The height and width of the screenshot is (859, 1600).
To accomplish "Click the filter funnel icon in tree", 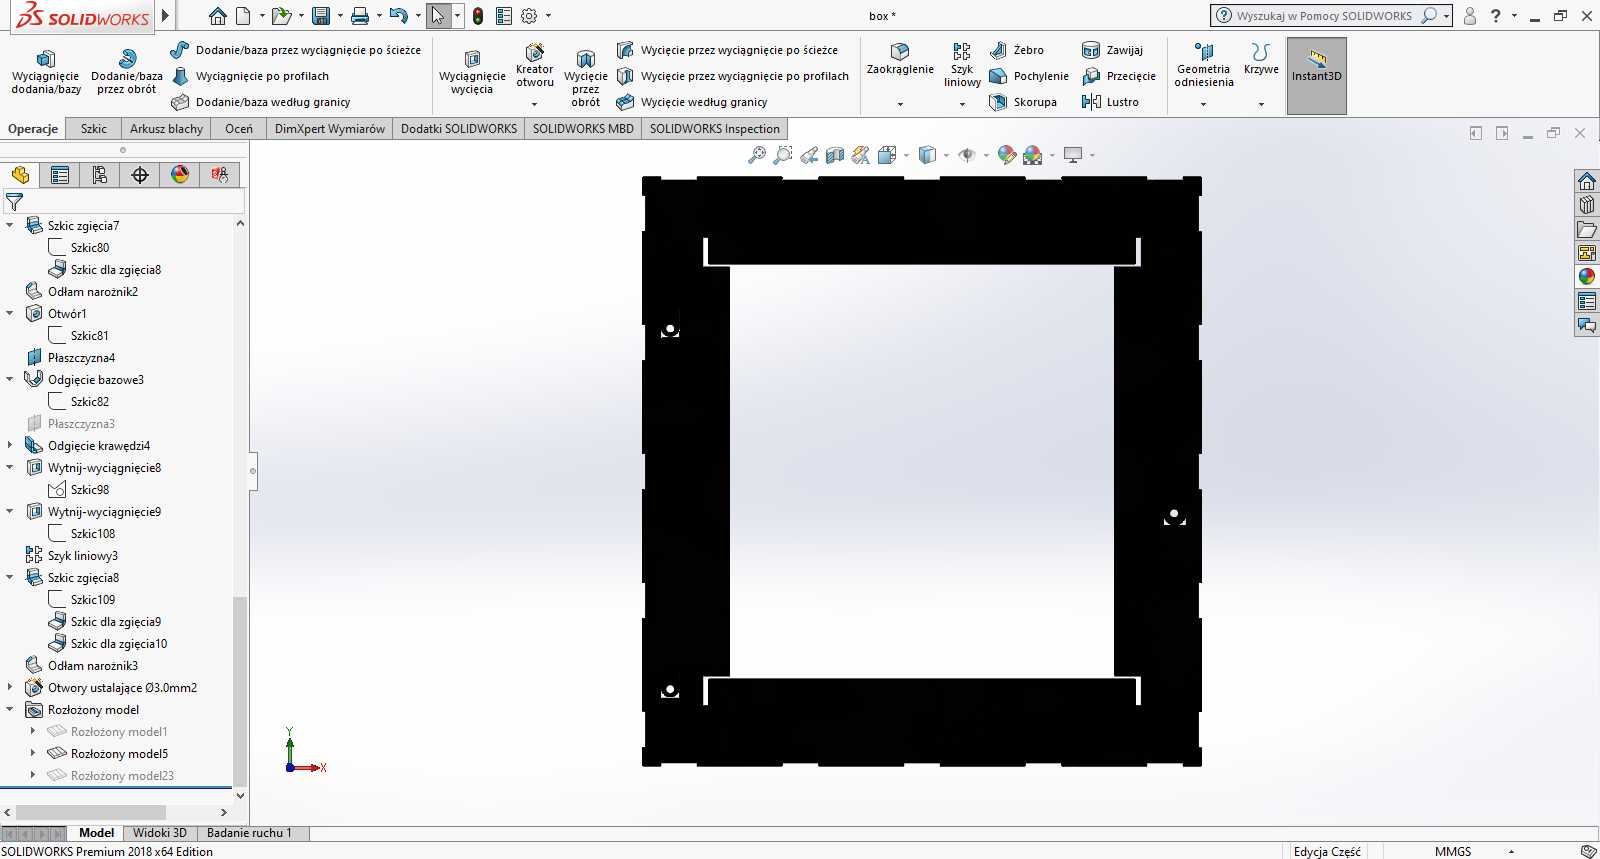I will click(14, 202).
